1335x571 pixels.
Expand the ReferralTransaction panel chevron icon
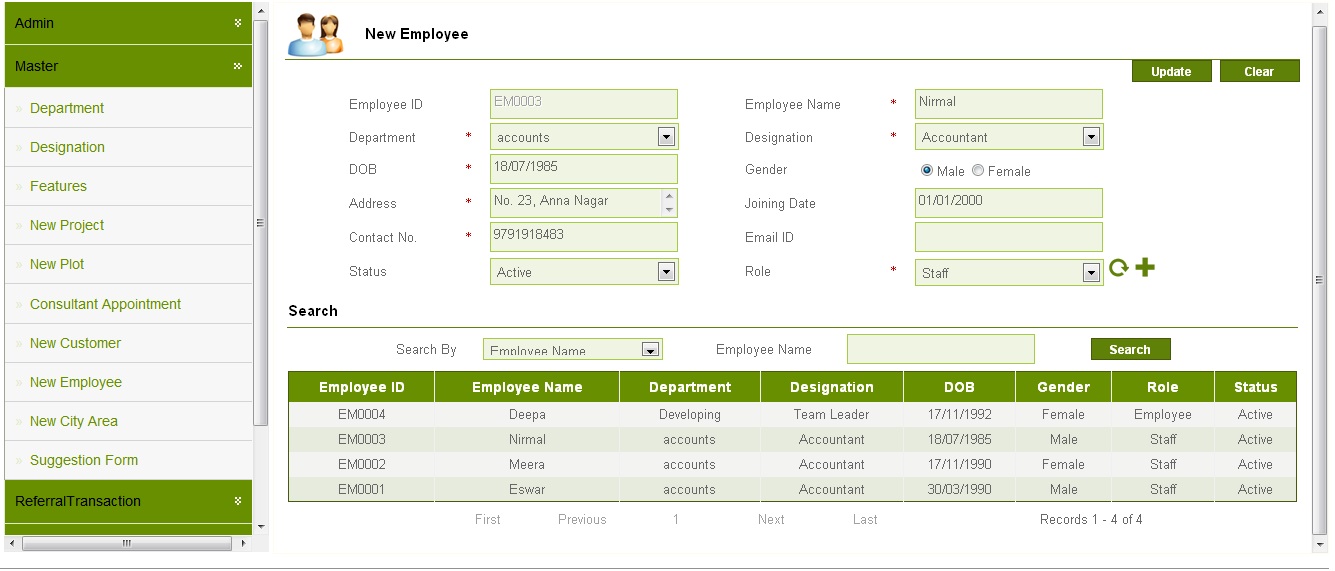[238, 501]
